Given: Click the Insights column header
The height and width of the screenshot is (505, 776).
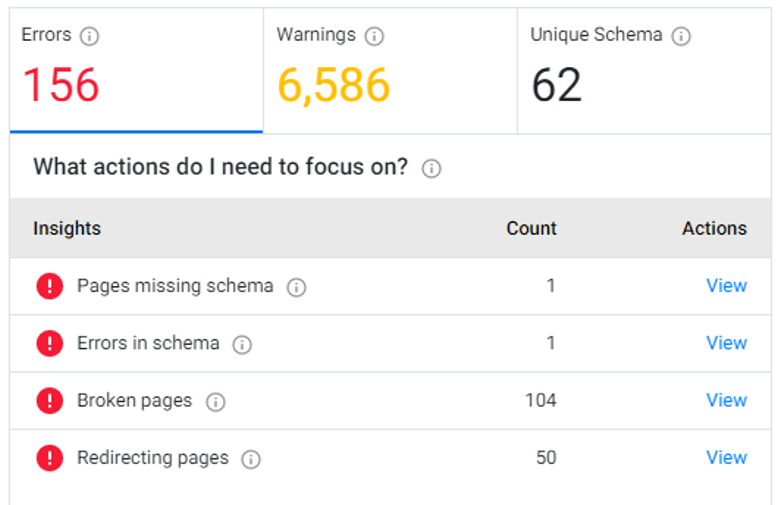Looking at the screenshot, I should [x=67, y=228].
